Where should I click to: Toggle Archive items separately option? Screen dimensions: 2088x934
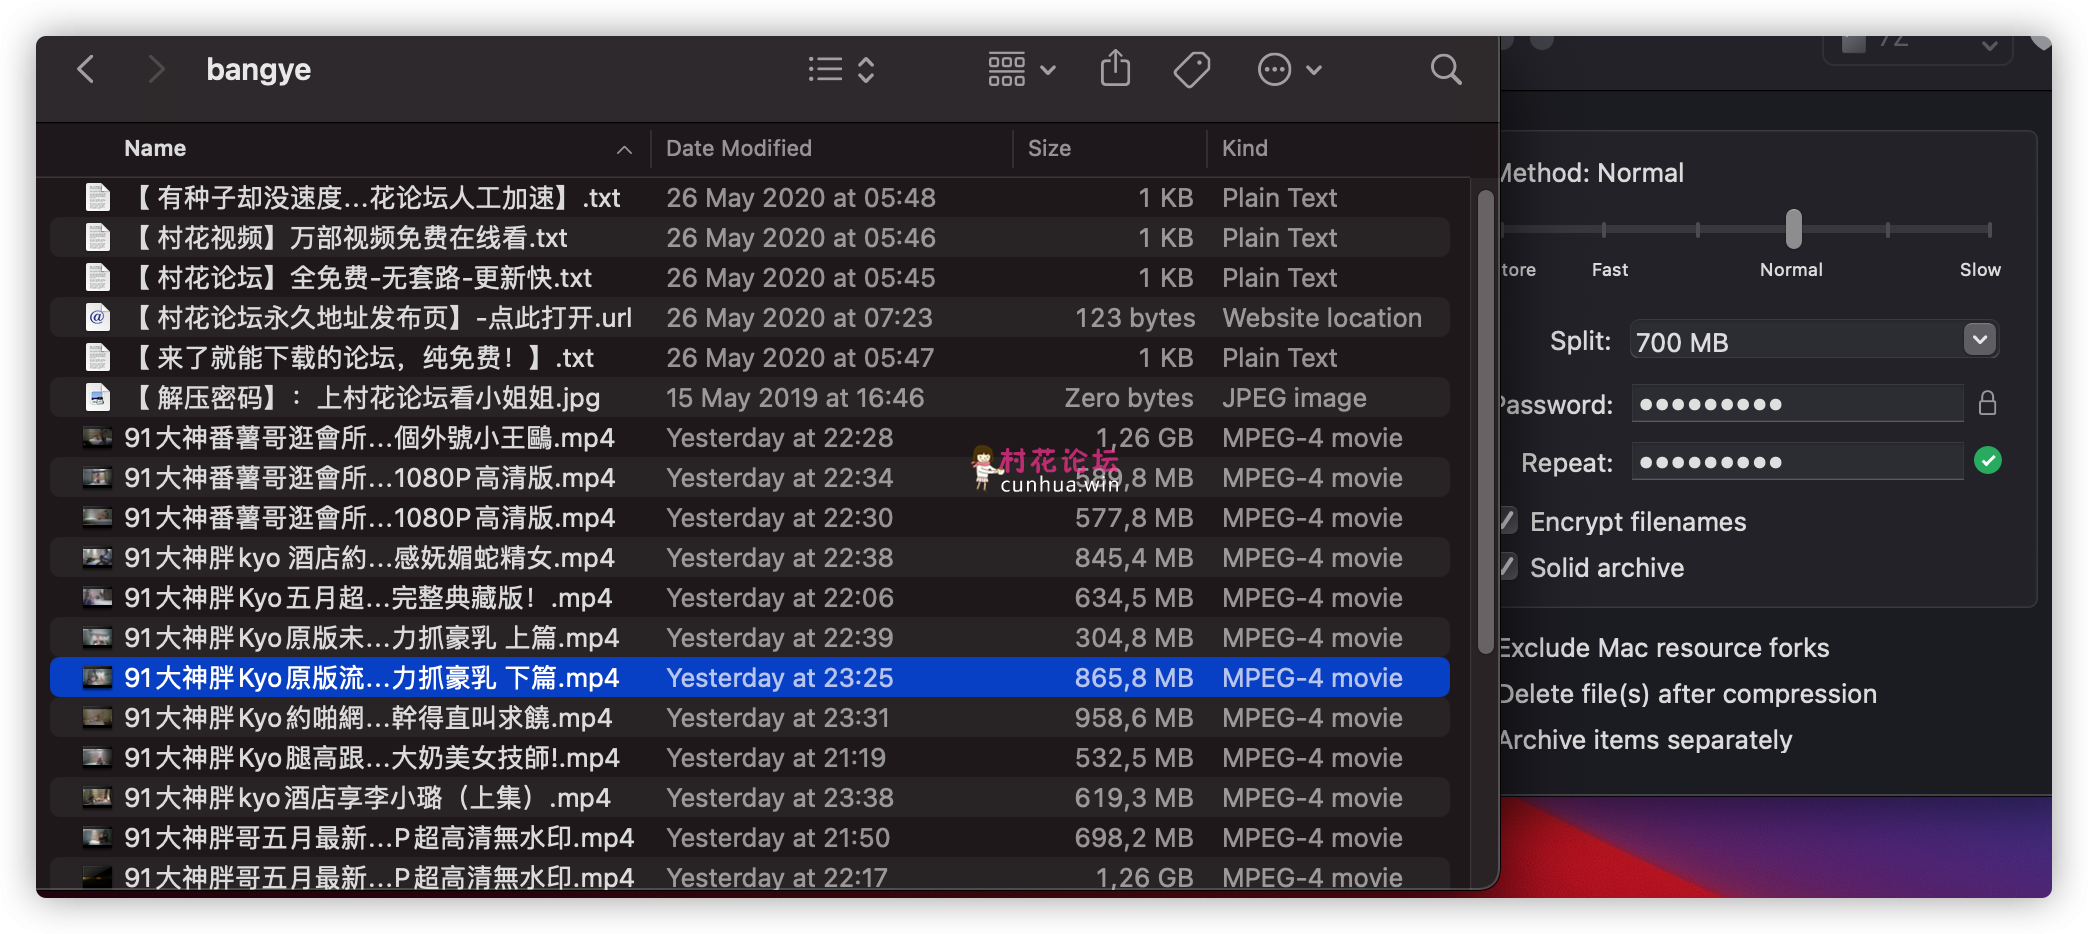1646,740
